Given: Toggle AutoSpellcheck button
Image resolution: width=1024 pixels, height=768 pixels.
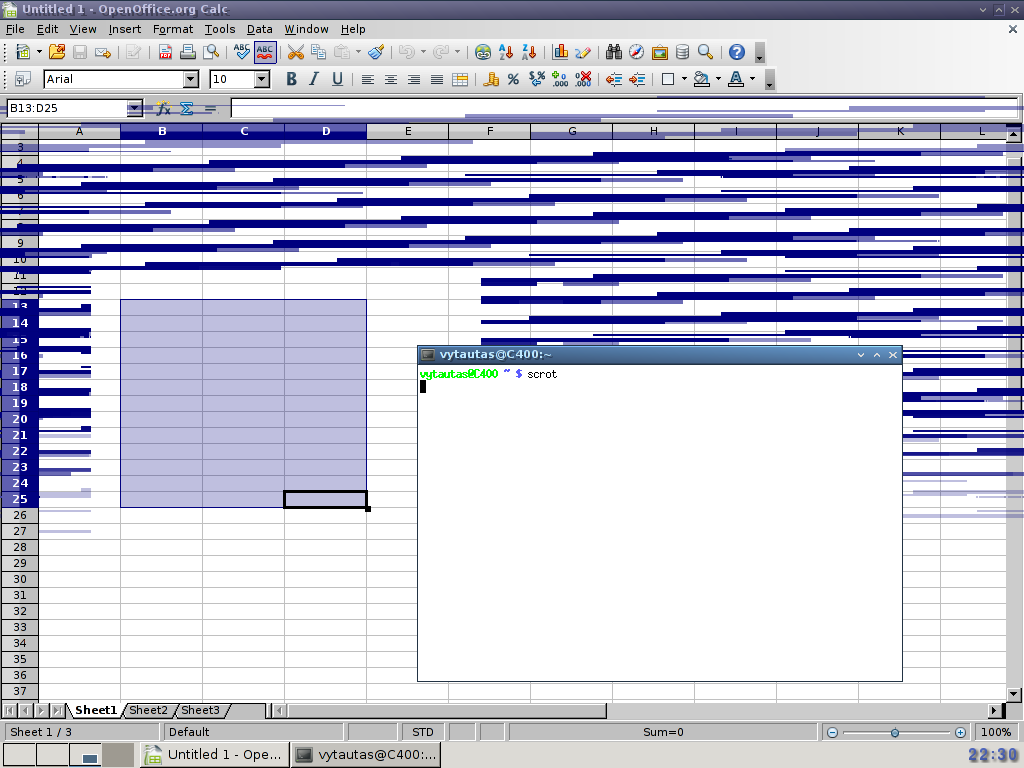Looking at the screenshot, I should 265,52.
